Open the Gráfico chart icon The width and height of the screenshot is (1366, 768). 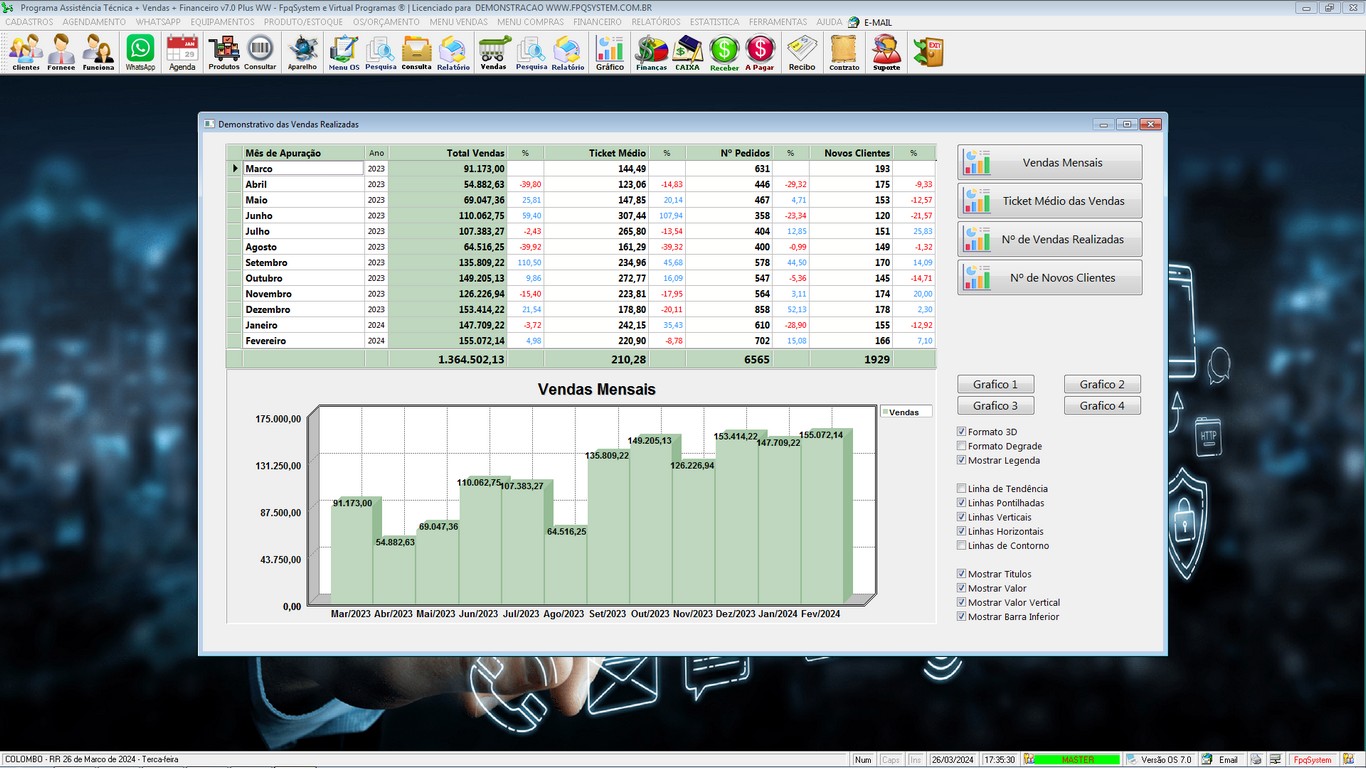pos(609,52)
